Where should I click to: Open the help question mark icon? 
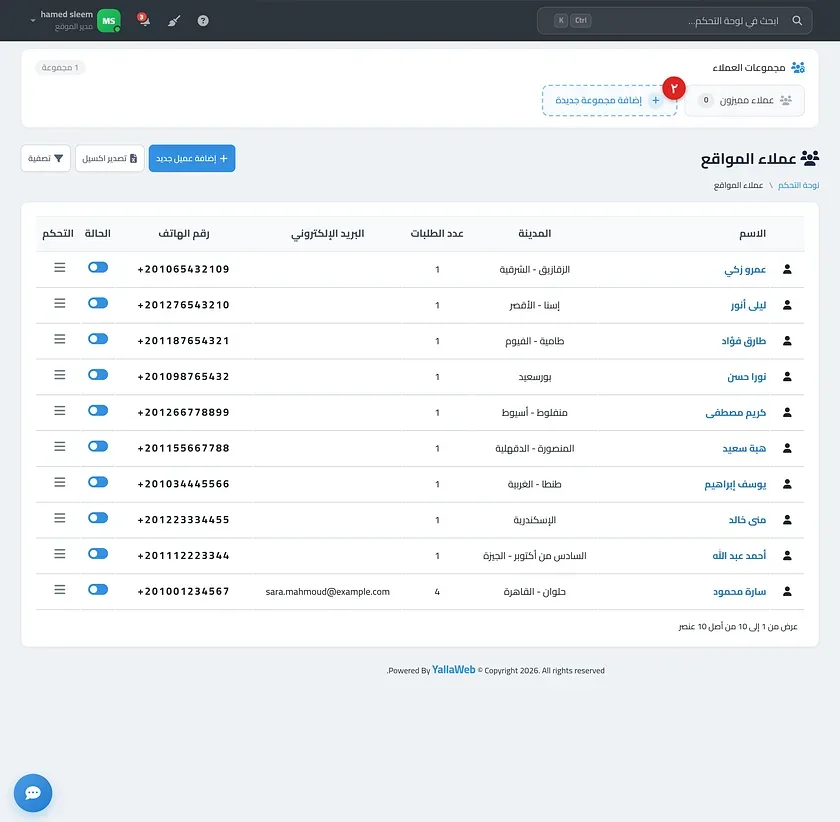[x=203, y=21]
